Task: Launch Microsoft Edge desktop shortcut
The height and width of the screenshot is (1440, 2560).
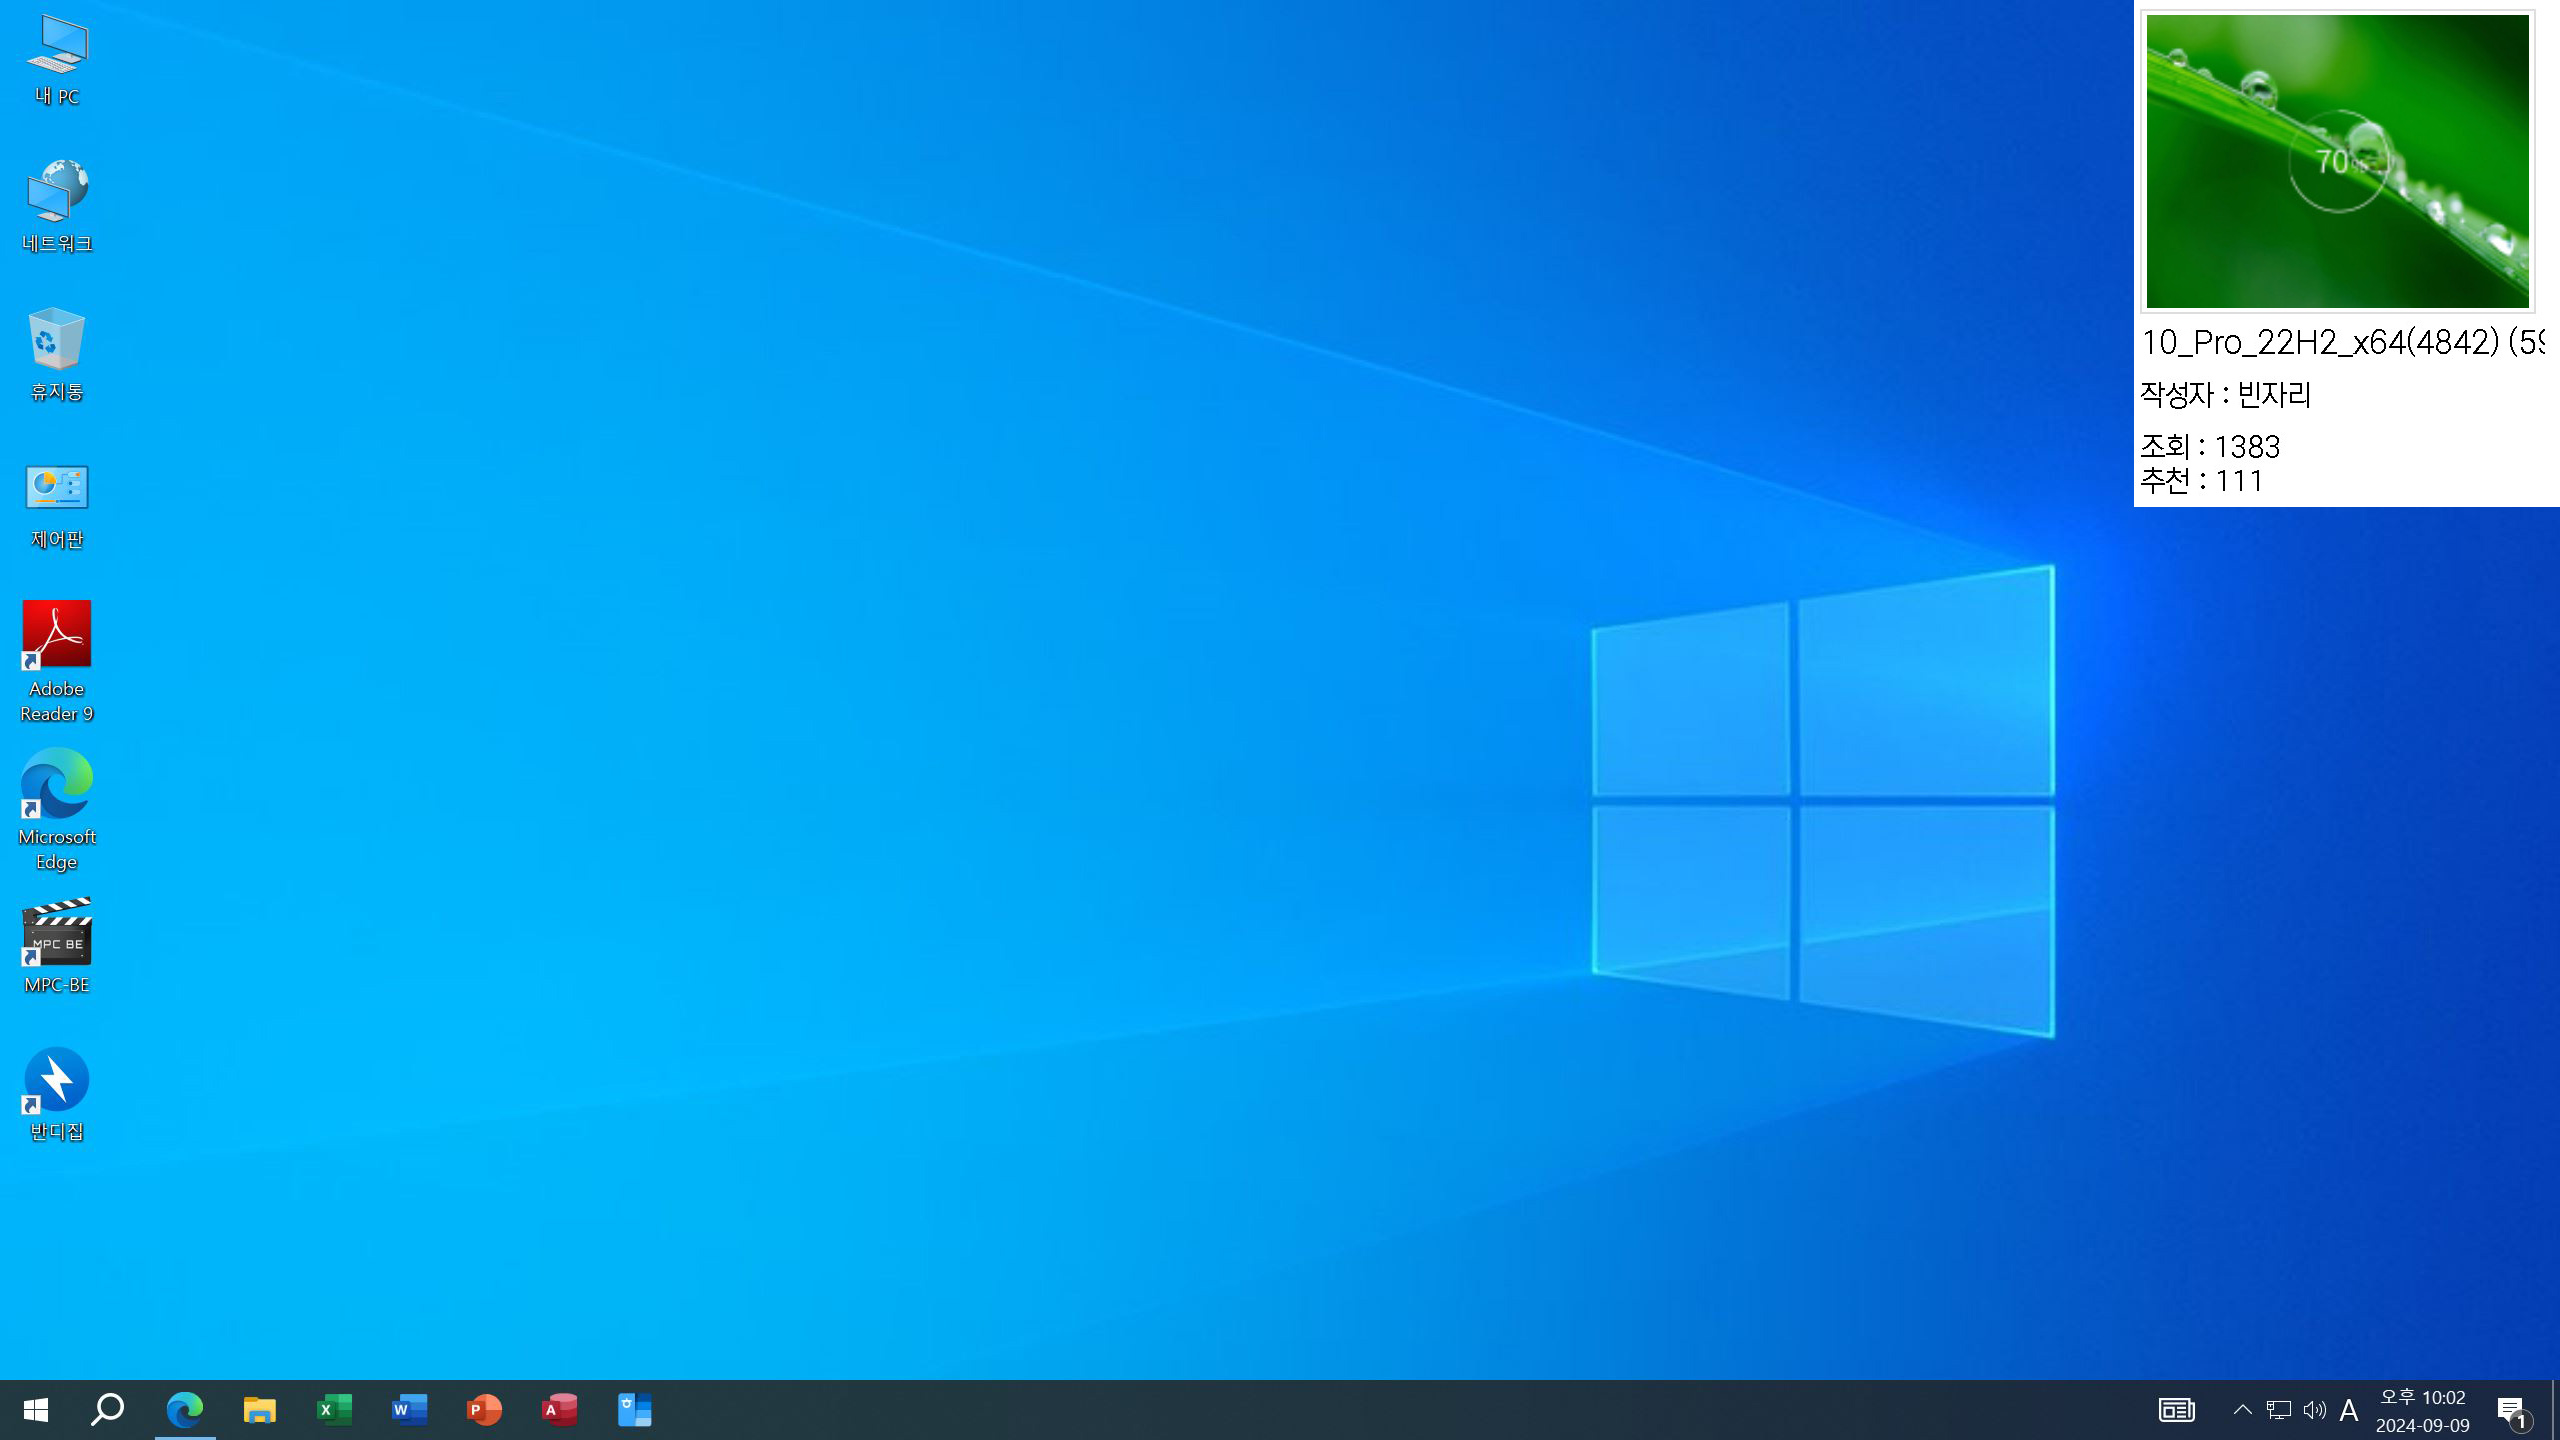Action: (57, 810)
